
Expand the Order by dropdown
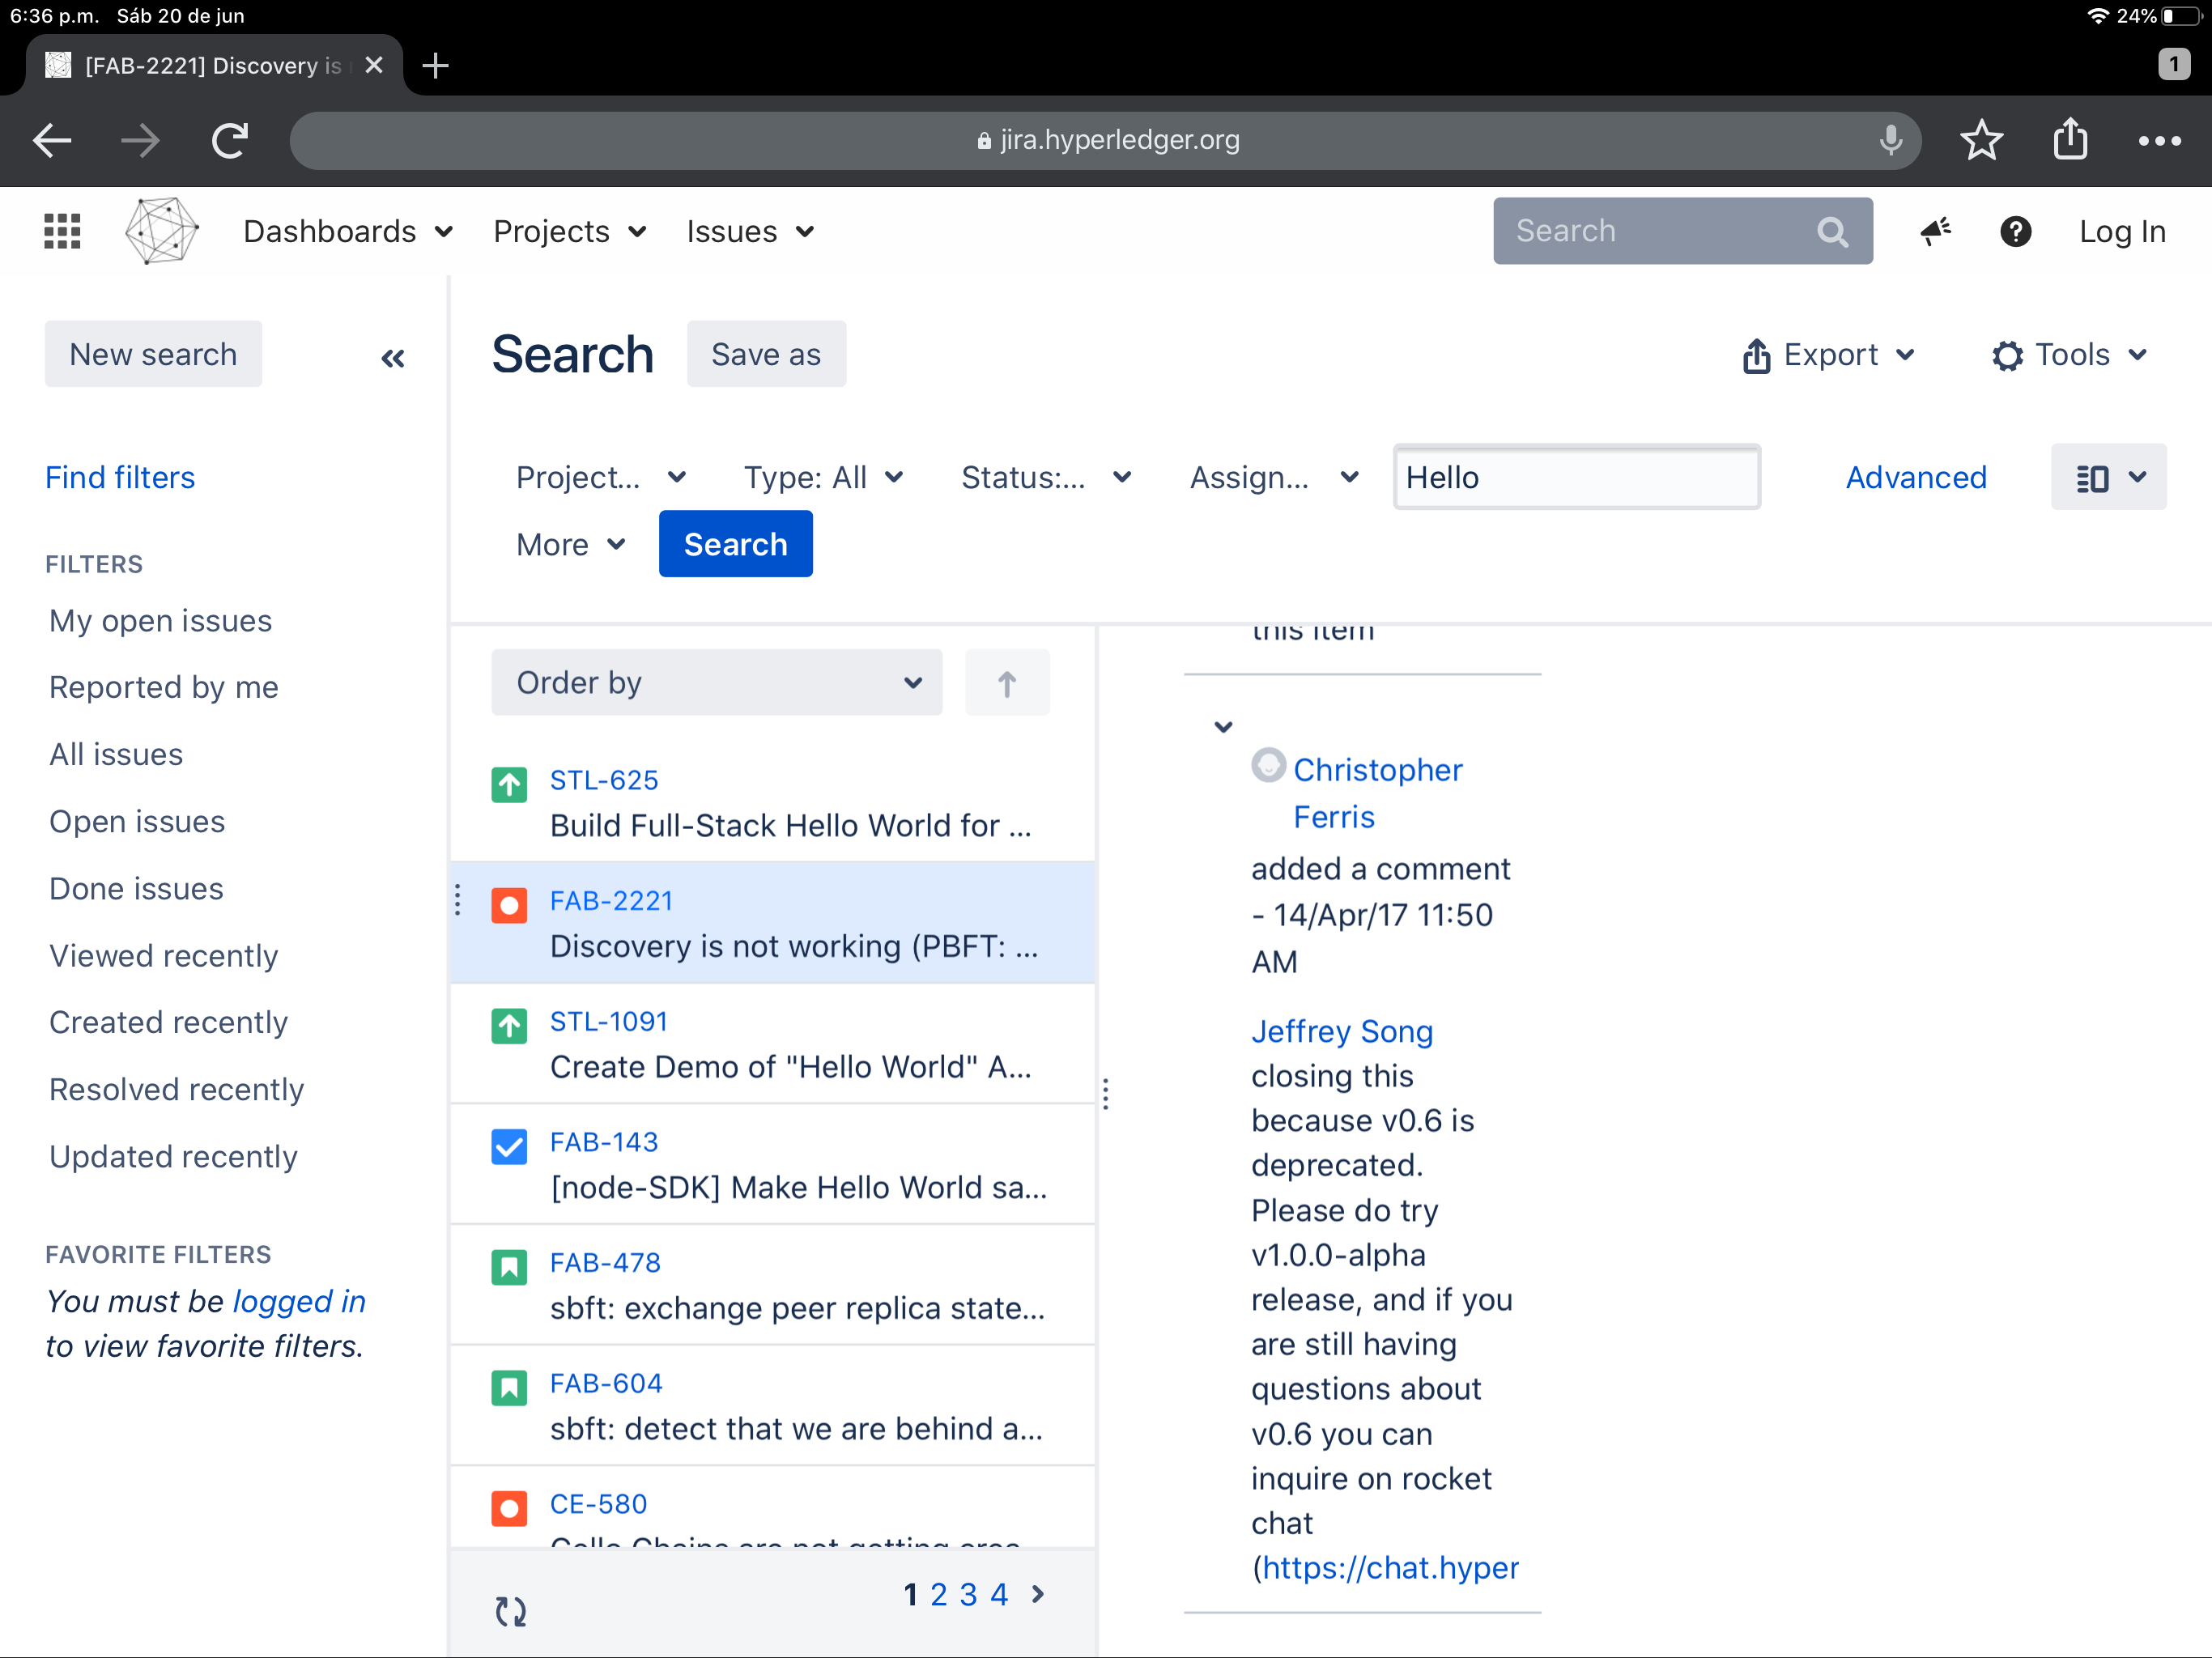pyautogui.click(x=716, y=683)
